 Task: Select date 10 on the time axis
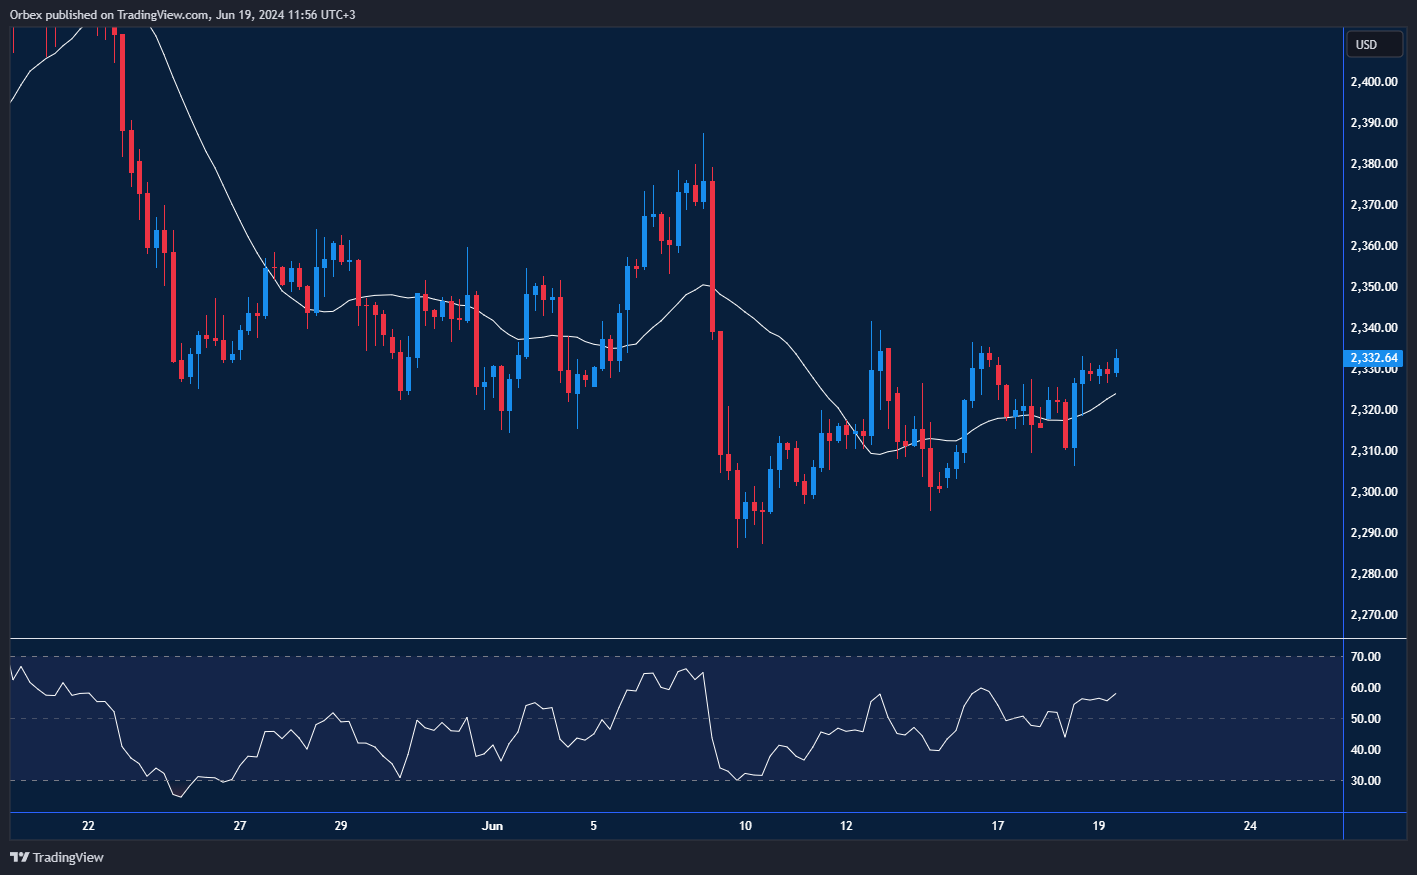(745, 826)
